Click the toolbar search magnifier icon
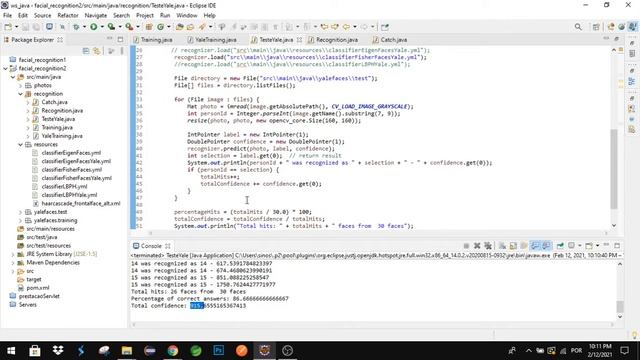Image resolution: width=640 pixels, height=360 pixels. point(578,27)
